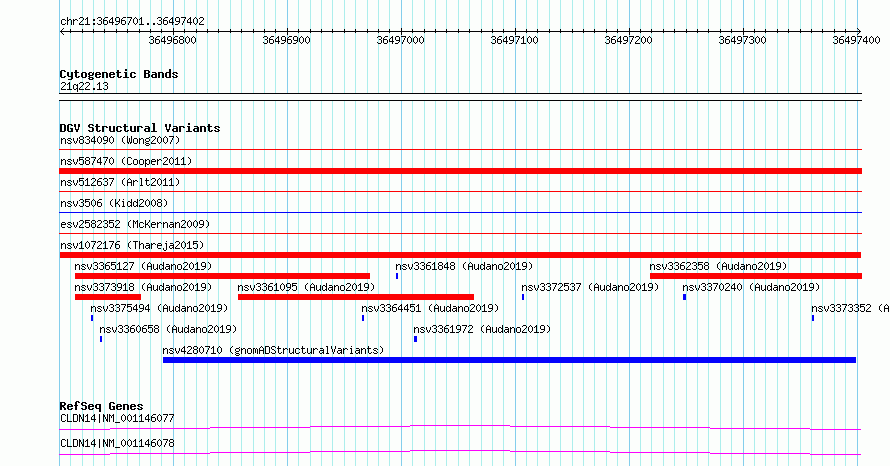Click the blue marker under nsv3370240
Screen dimensions: 890x466
(685, 297)
